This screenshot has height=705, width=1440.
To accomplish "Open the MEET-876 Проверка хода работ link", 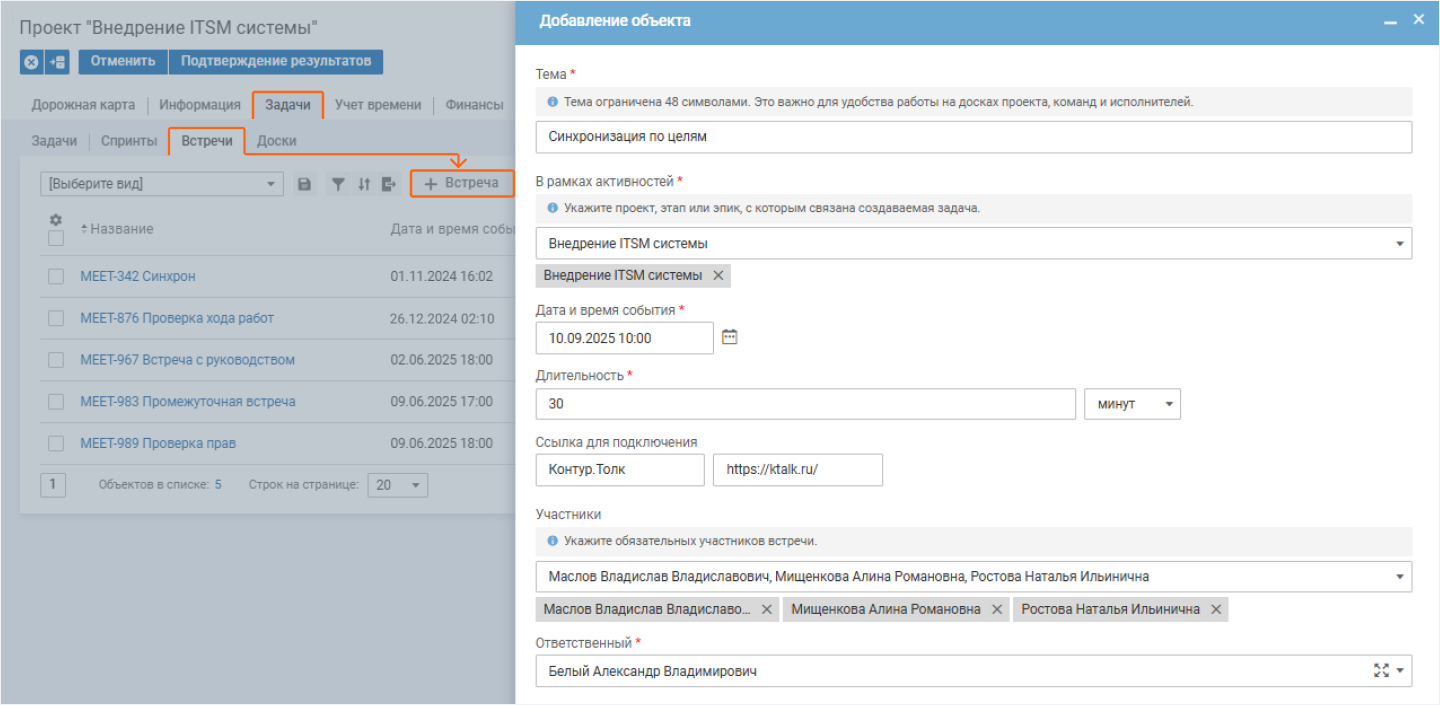I will [177, 318].
